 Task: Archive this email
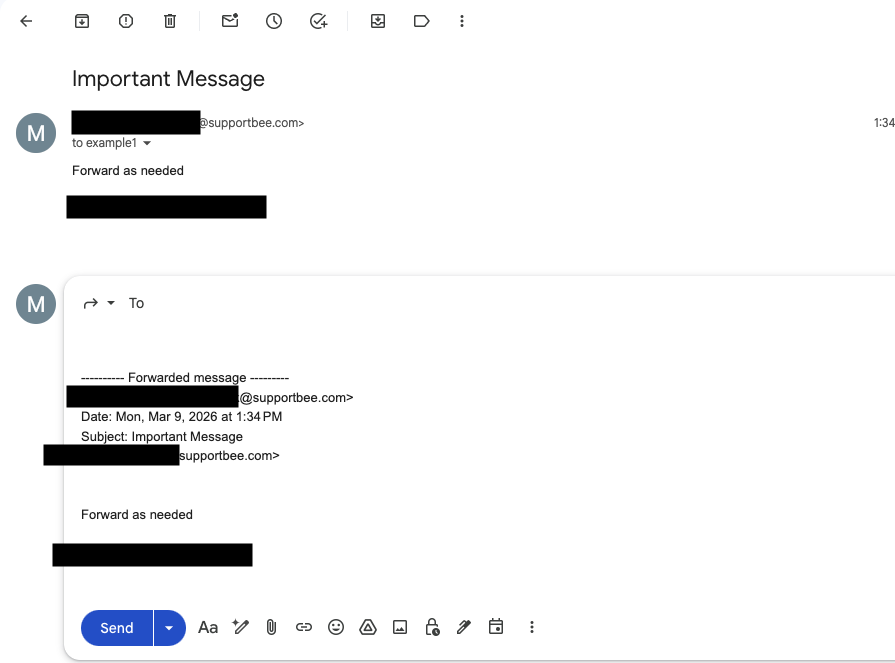(81, 20)
